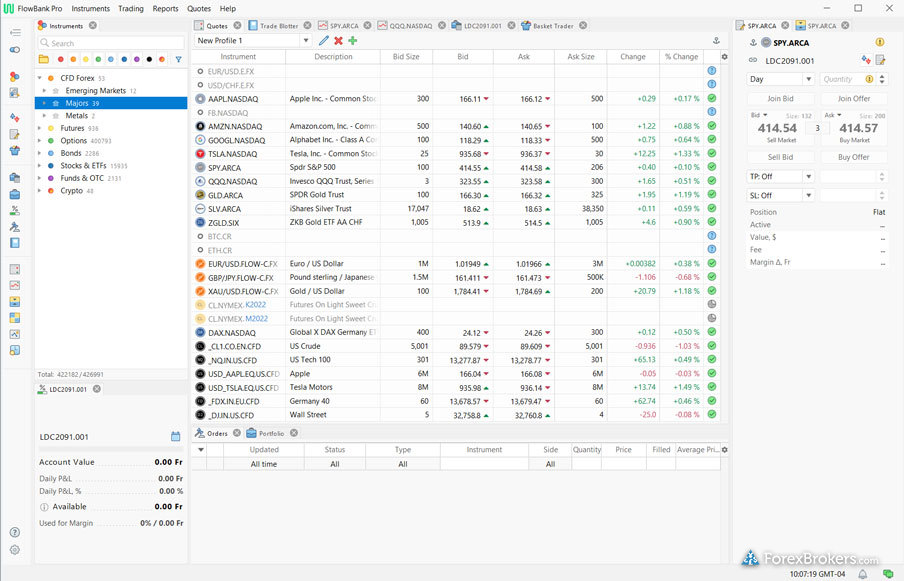904x581 pixels.
Task: Open the Quotes table column settings gear
Action: coord(725,56)
